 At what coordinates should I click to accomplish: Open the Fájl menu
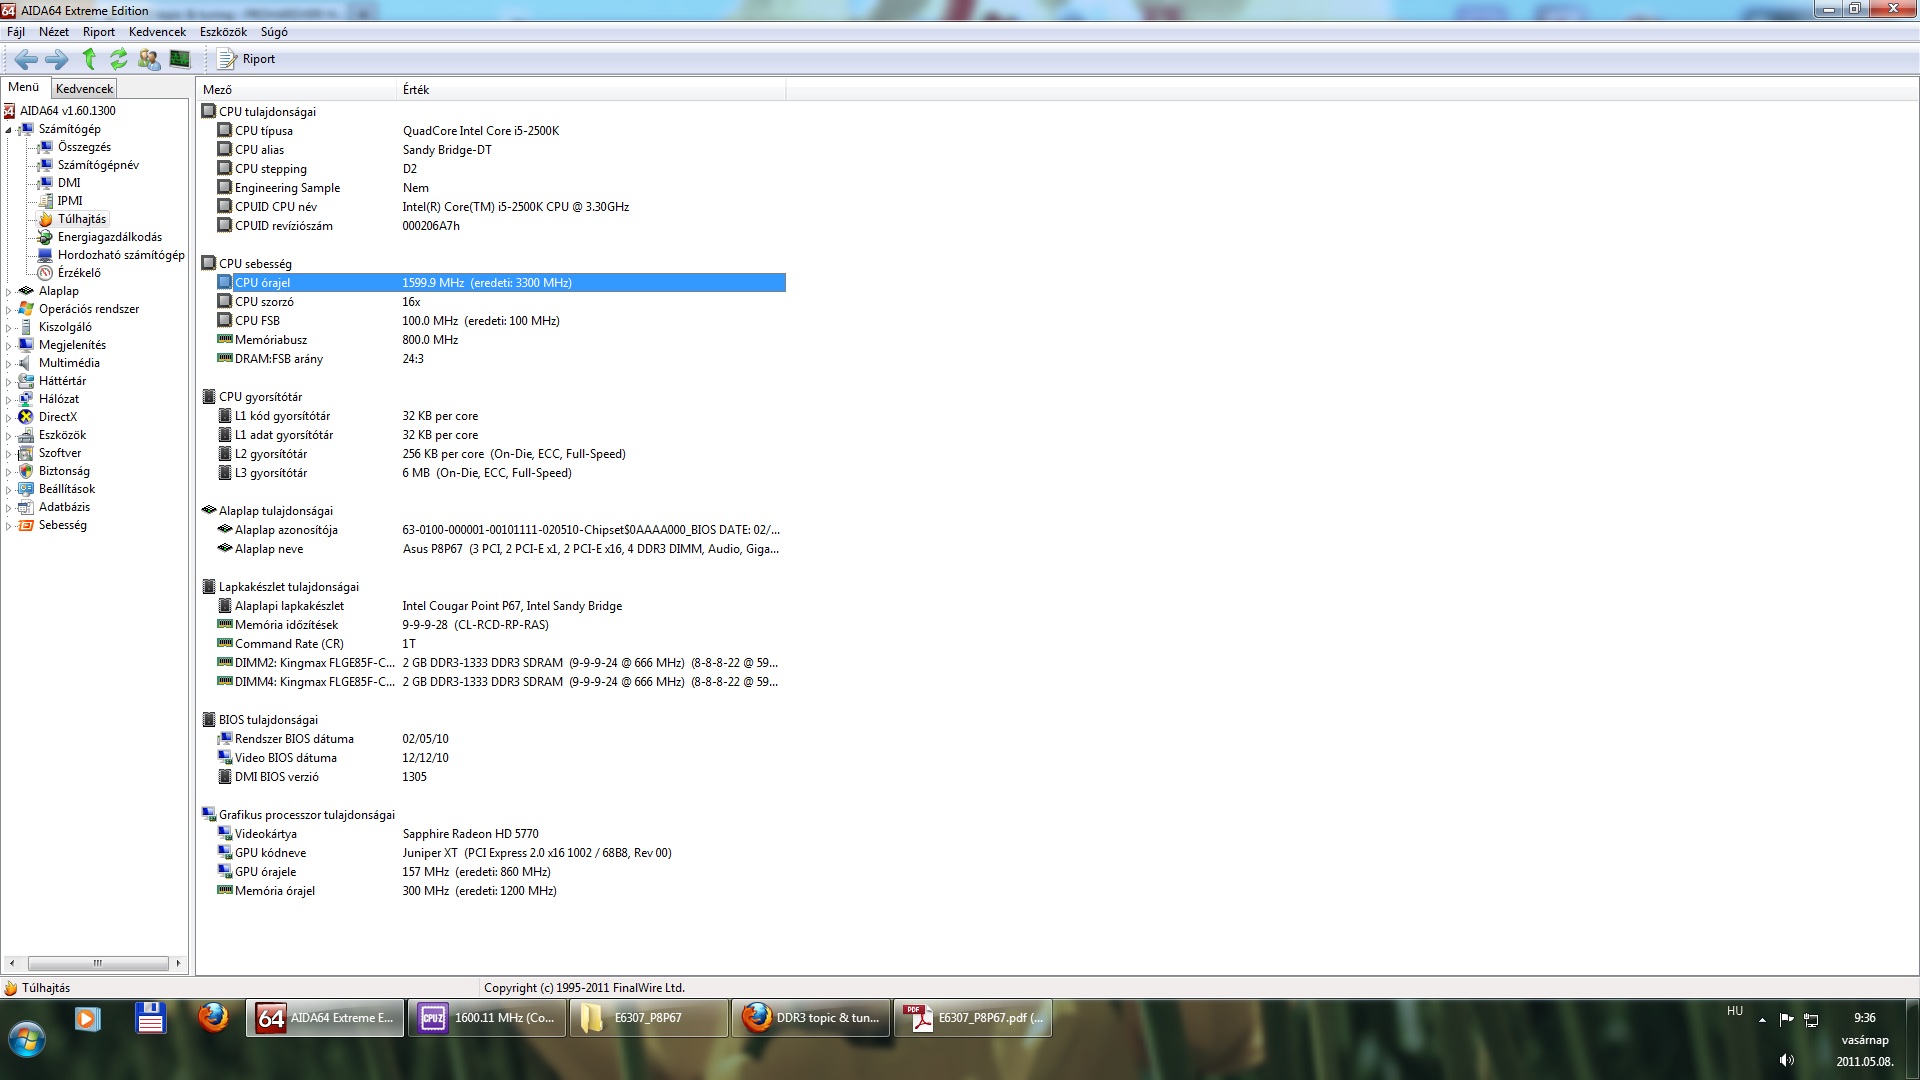click(16, 32)
